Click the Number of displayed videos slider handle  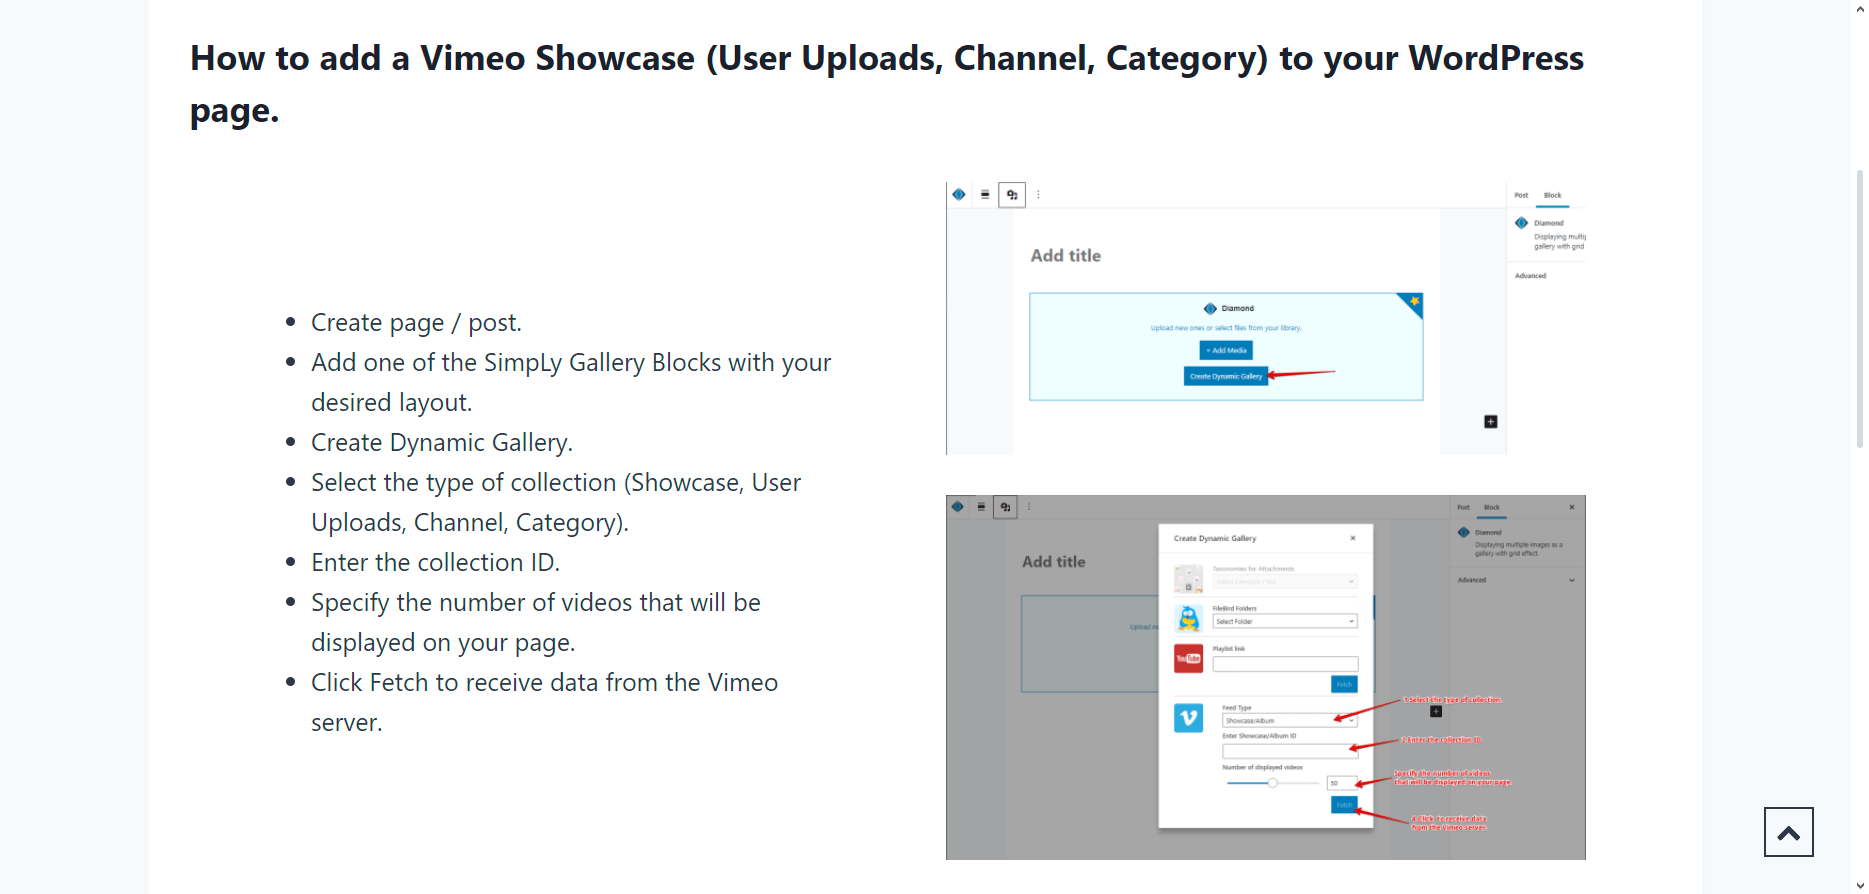1273,783
